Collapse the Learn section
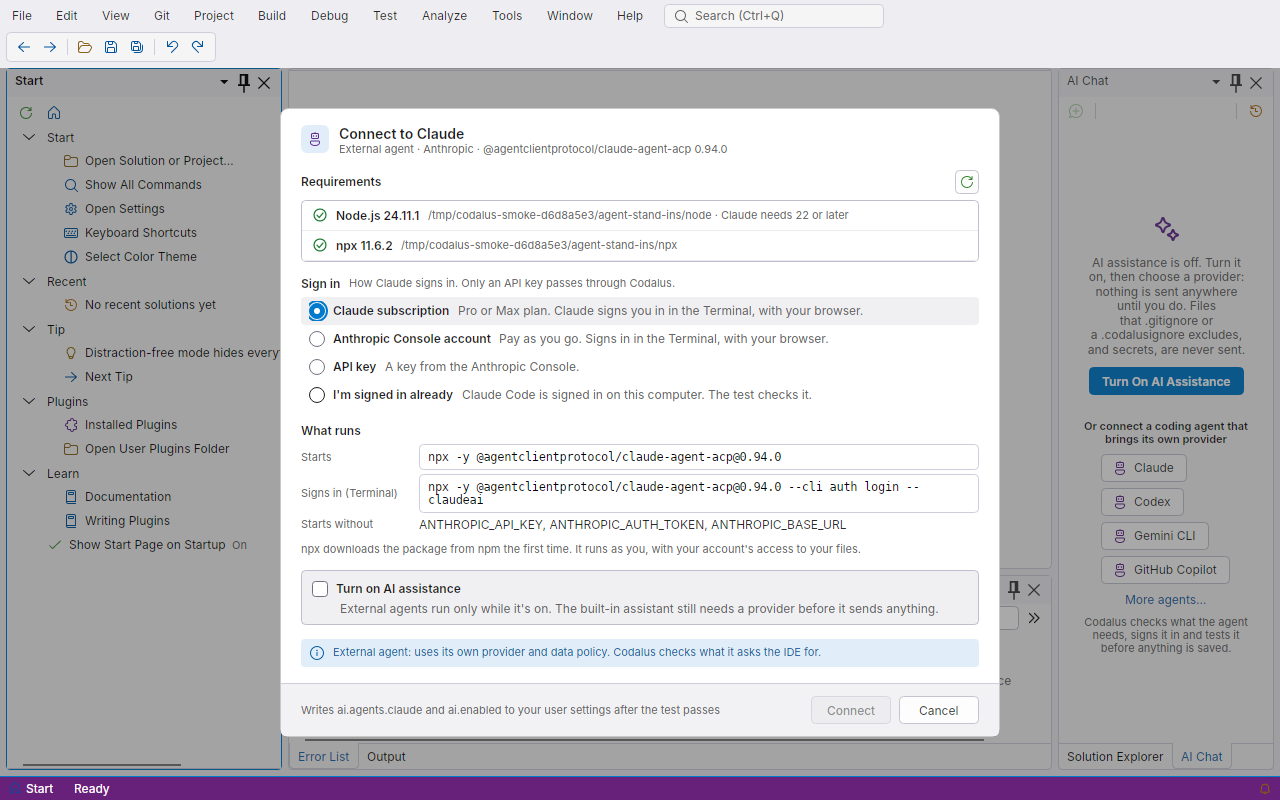 (x=29, y=473)
